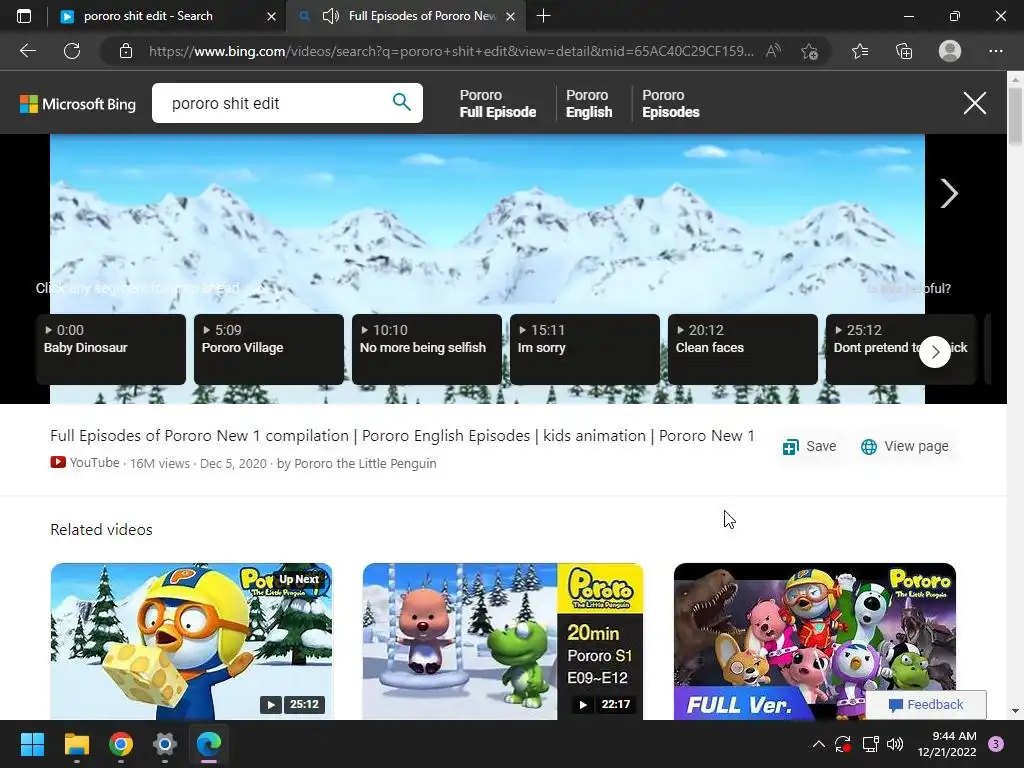Go to the next video arrow
This screenshot has width=1024, height=768.
point(949,193)
